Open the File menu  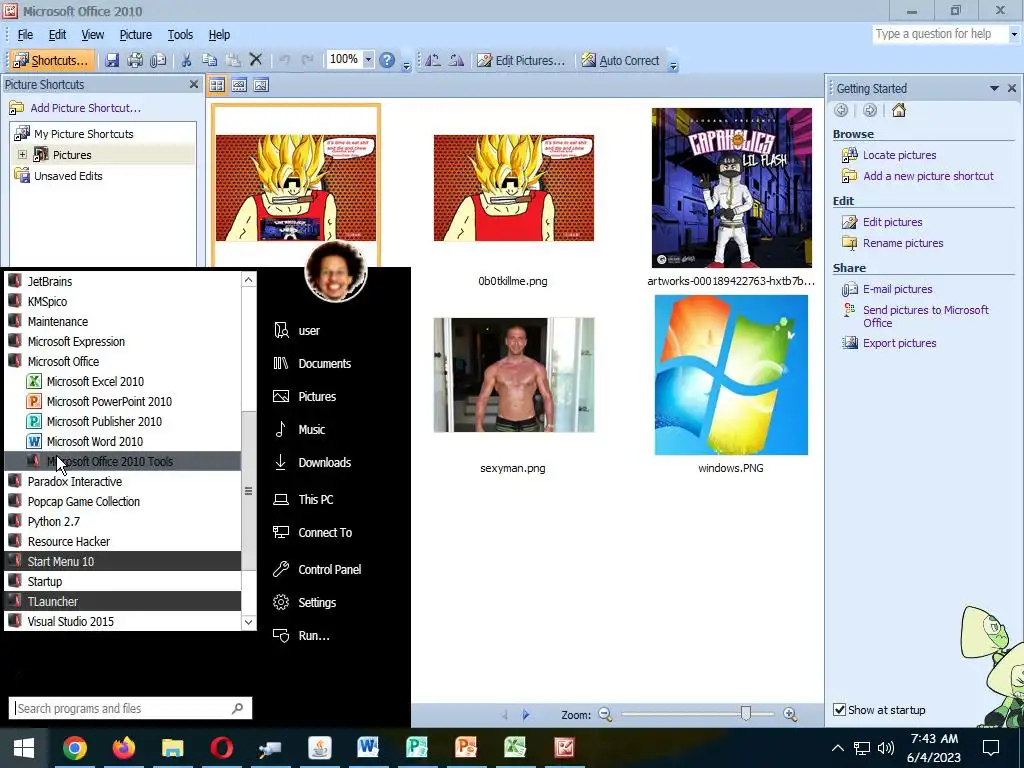click(x=25, y=35)
